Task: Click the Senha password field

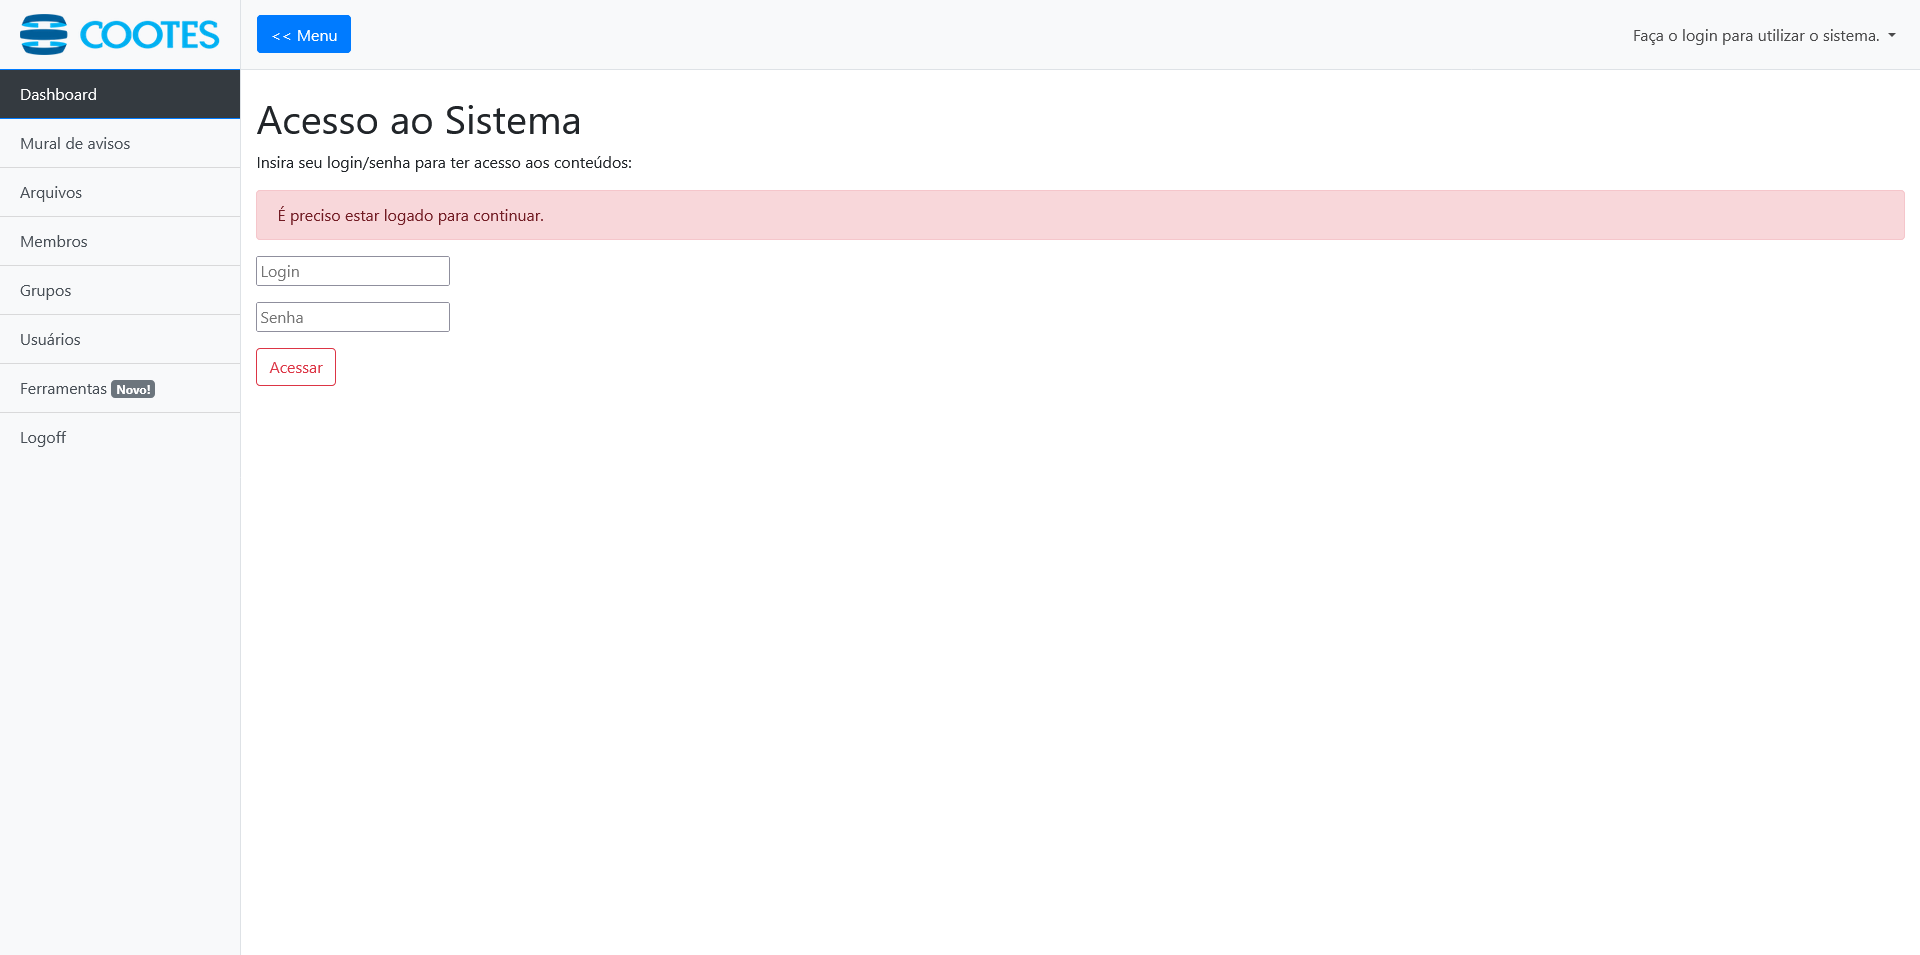Action: tap(352, 316)
